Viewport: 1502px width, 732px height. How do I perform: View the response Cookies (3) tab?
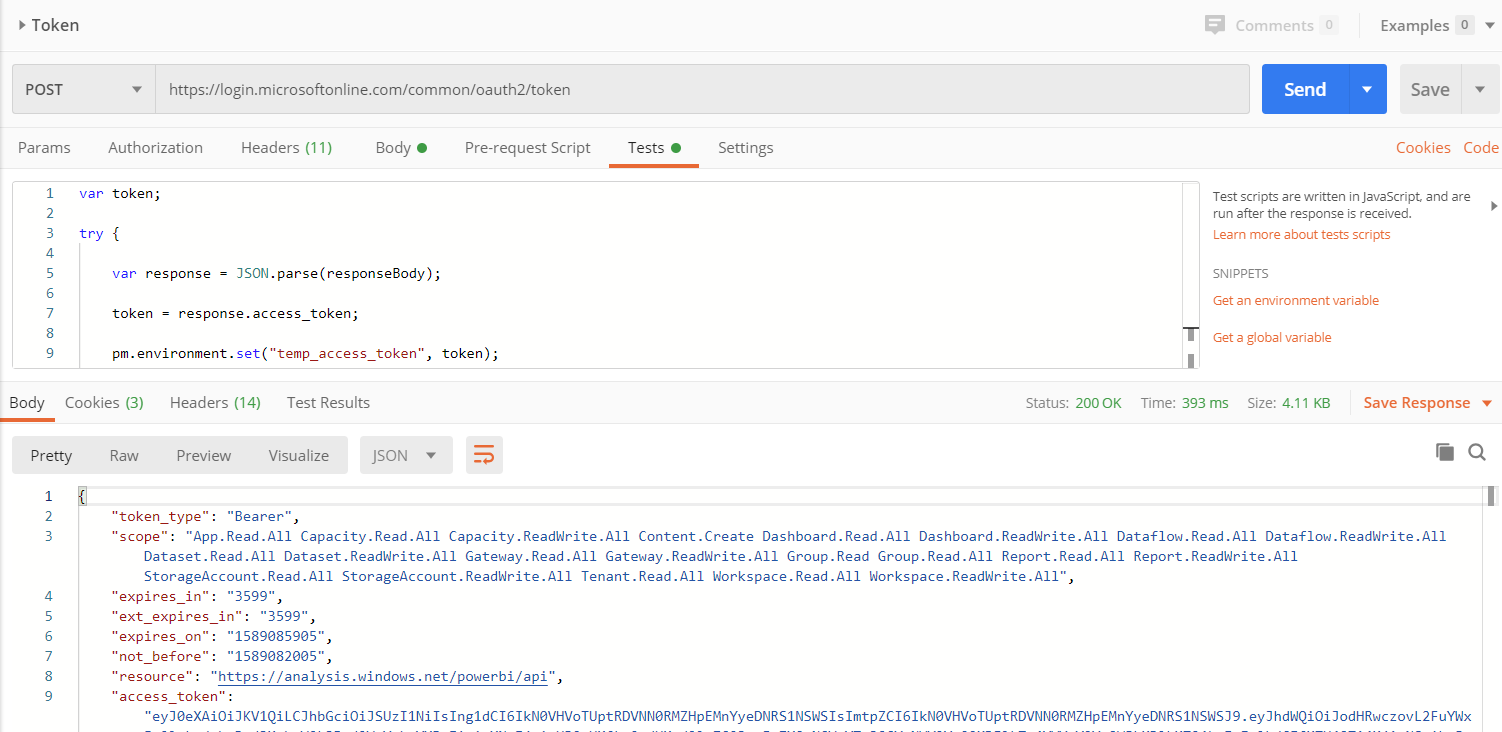[x=103, y=402]
